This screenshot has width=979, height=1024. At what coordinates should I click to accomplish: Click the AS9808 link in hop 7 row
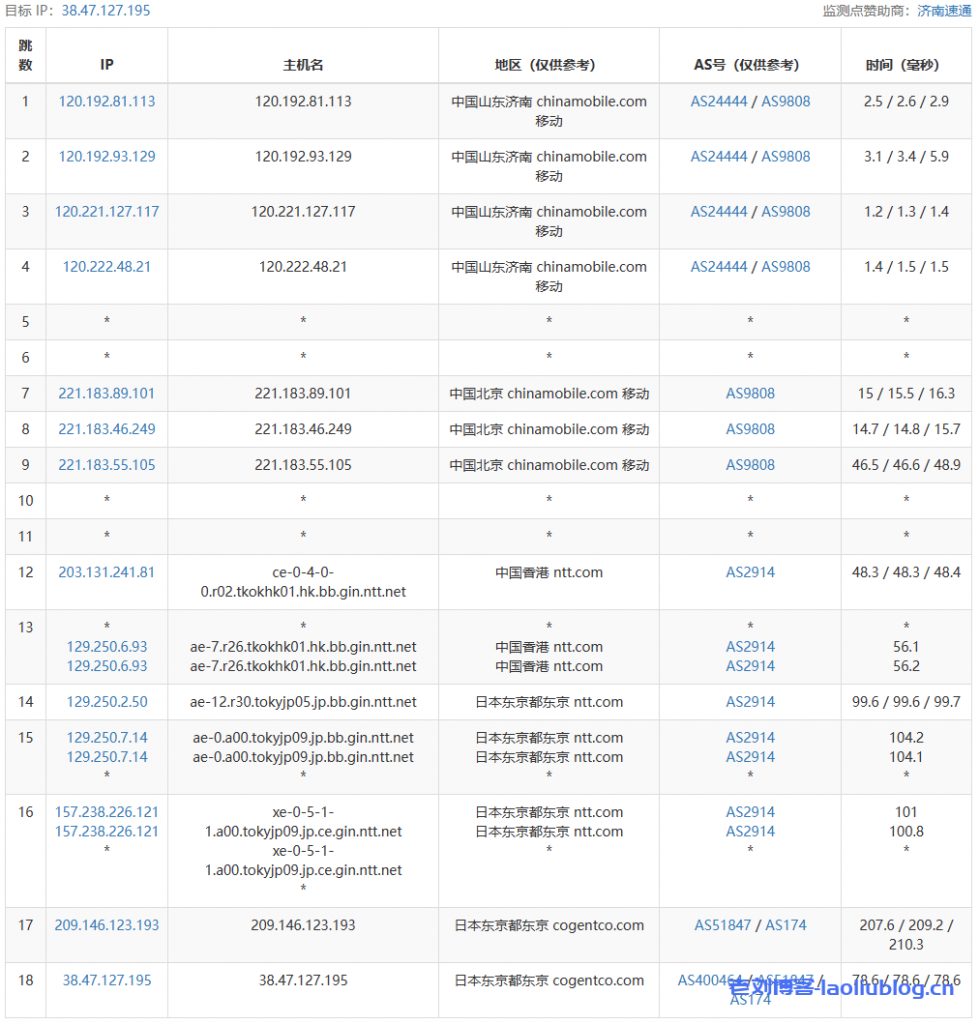[750, 393]
